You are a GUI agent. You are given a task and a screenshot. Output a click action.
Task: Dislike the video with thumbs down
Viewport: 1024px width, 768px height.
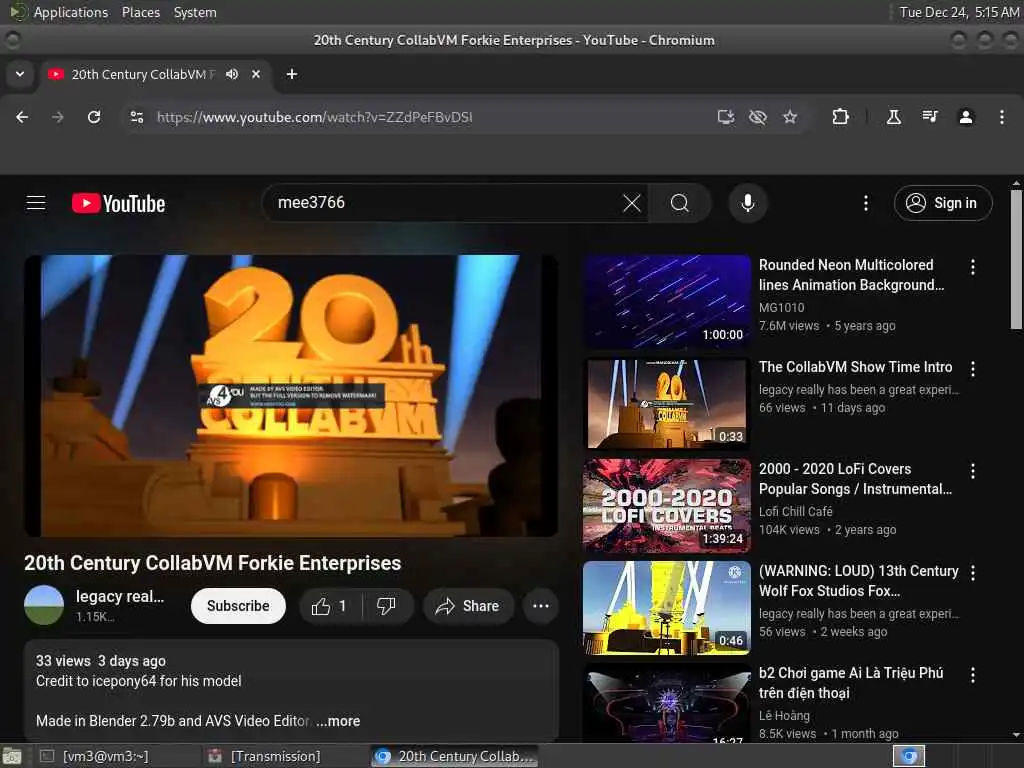[x=387, y=606]
